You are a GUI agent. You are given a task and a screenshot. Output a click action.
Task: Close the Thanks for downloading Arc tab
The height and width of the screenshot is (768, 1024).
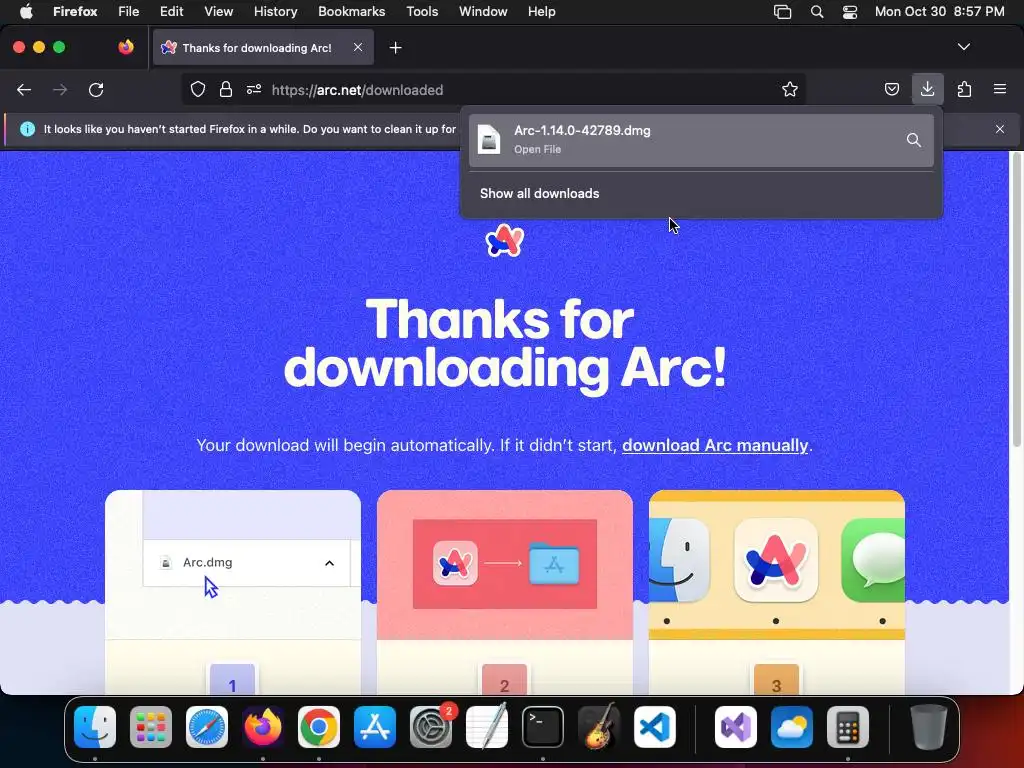point(358,47)
